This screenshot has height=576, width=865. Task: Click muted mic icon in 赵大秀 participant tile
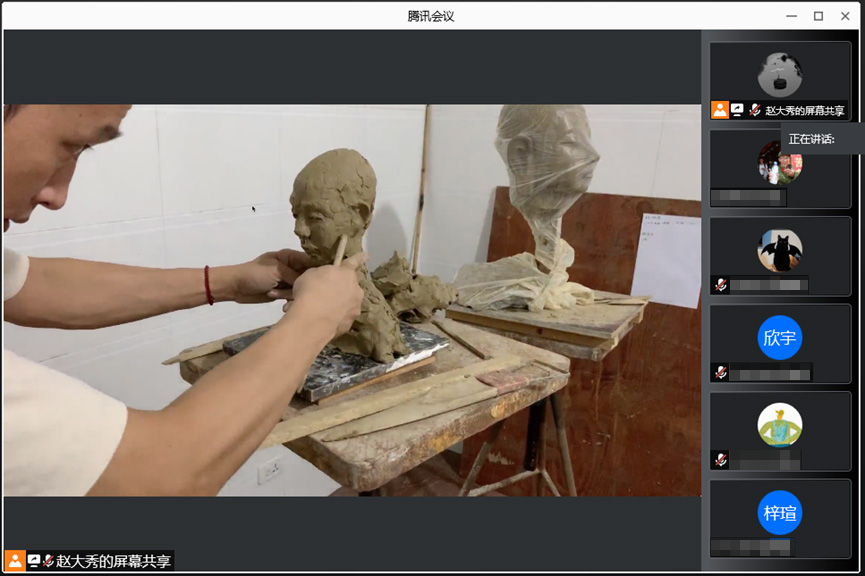point(754,110)
